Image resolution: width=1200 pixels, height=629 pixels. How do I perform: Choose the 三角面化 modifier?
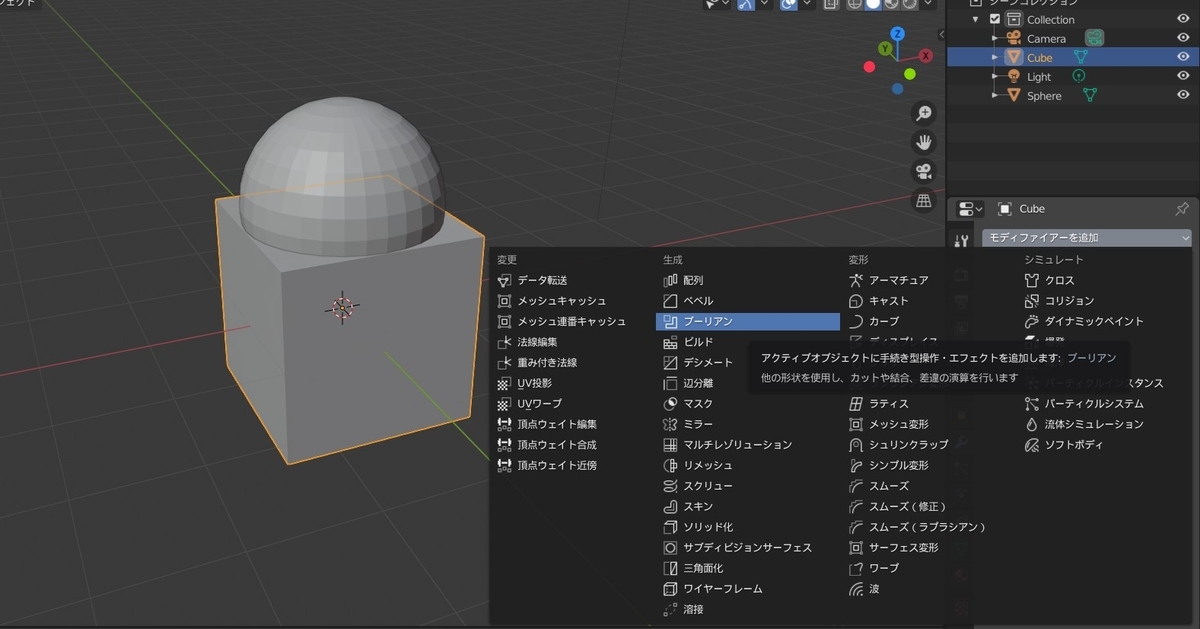click(748, 568)
